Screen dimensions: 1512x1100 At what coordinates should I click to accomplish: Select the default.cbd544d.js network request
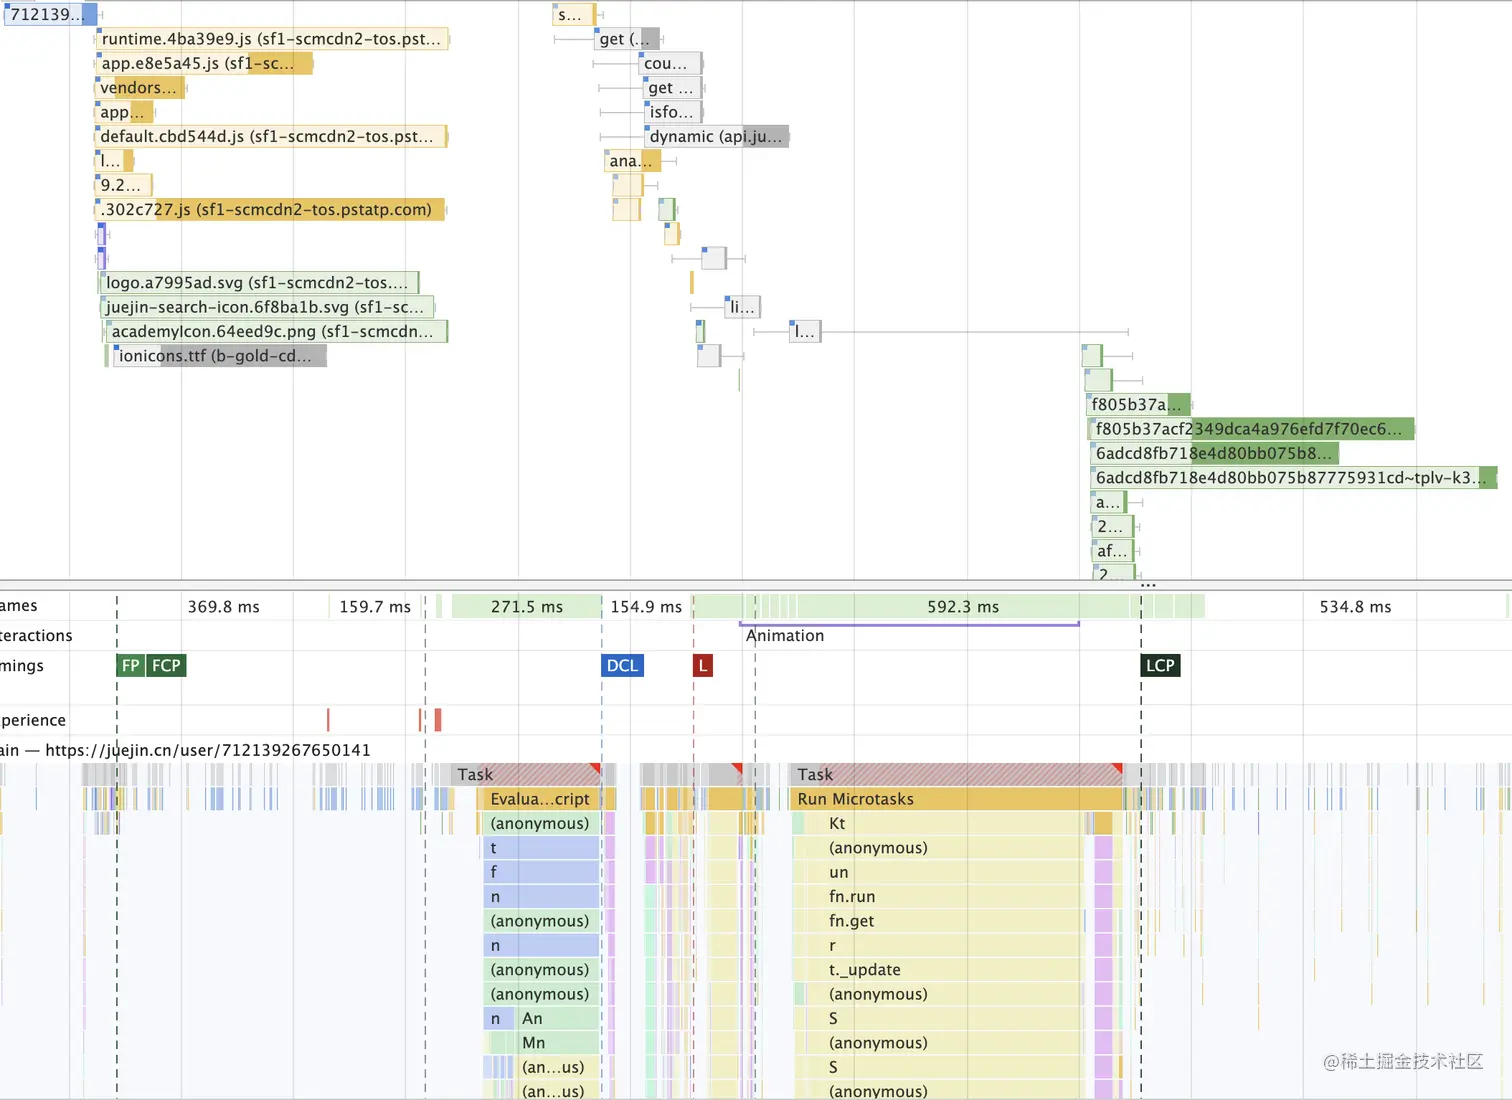pyautogui.click(x=271, y=136)
